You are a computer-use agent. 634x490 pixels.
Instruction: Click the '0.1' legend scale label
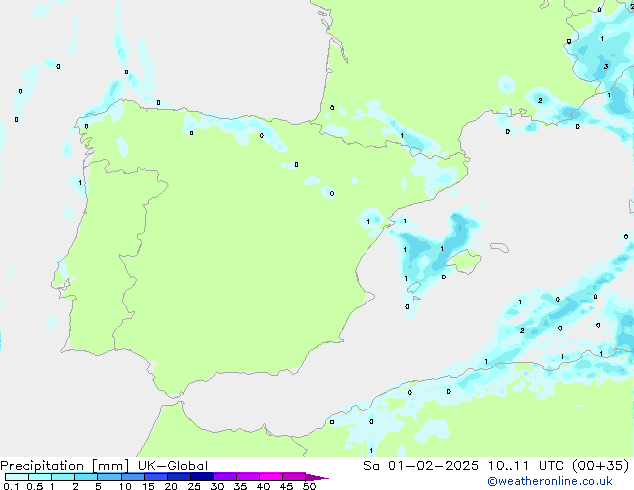pyautogui.click(x=11, y=486)
